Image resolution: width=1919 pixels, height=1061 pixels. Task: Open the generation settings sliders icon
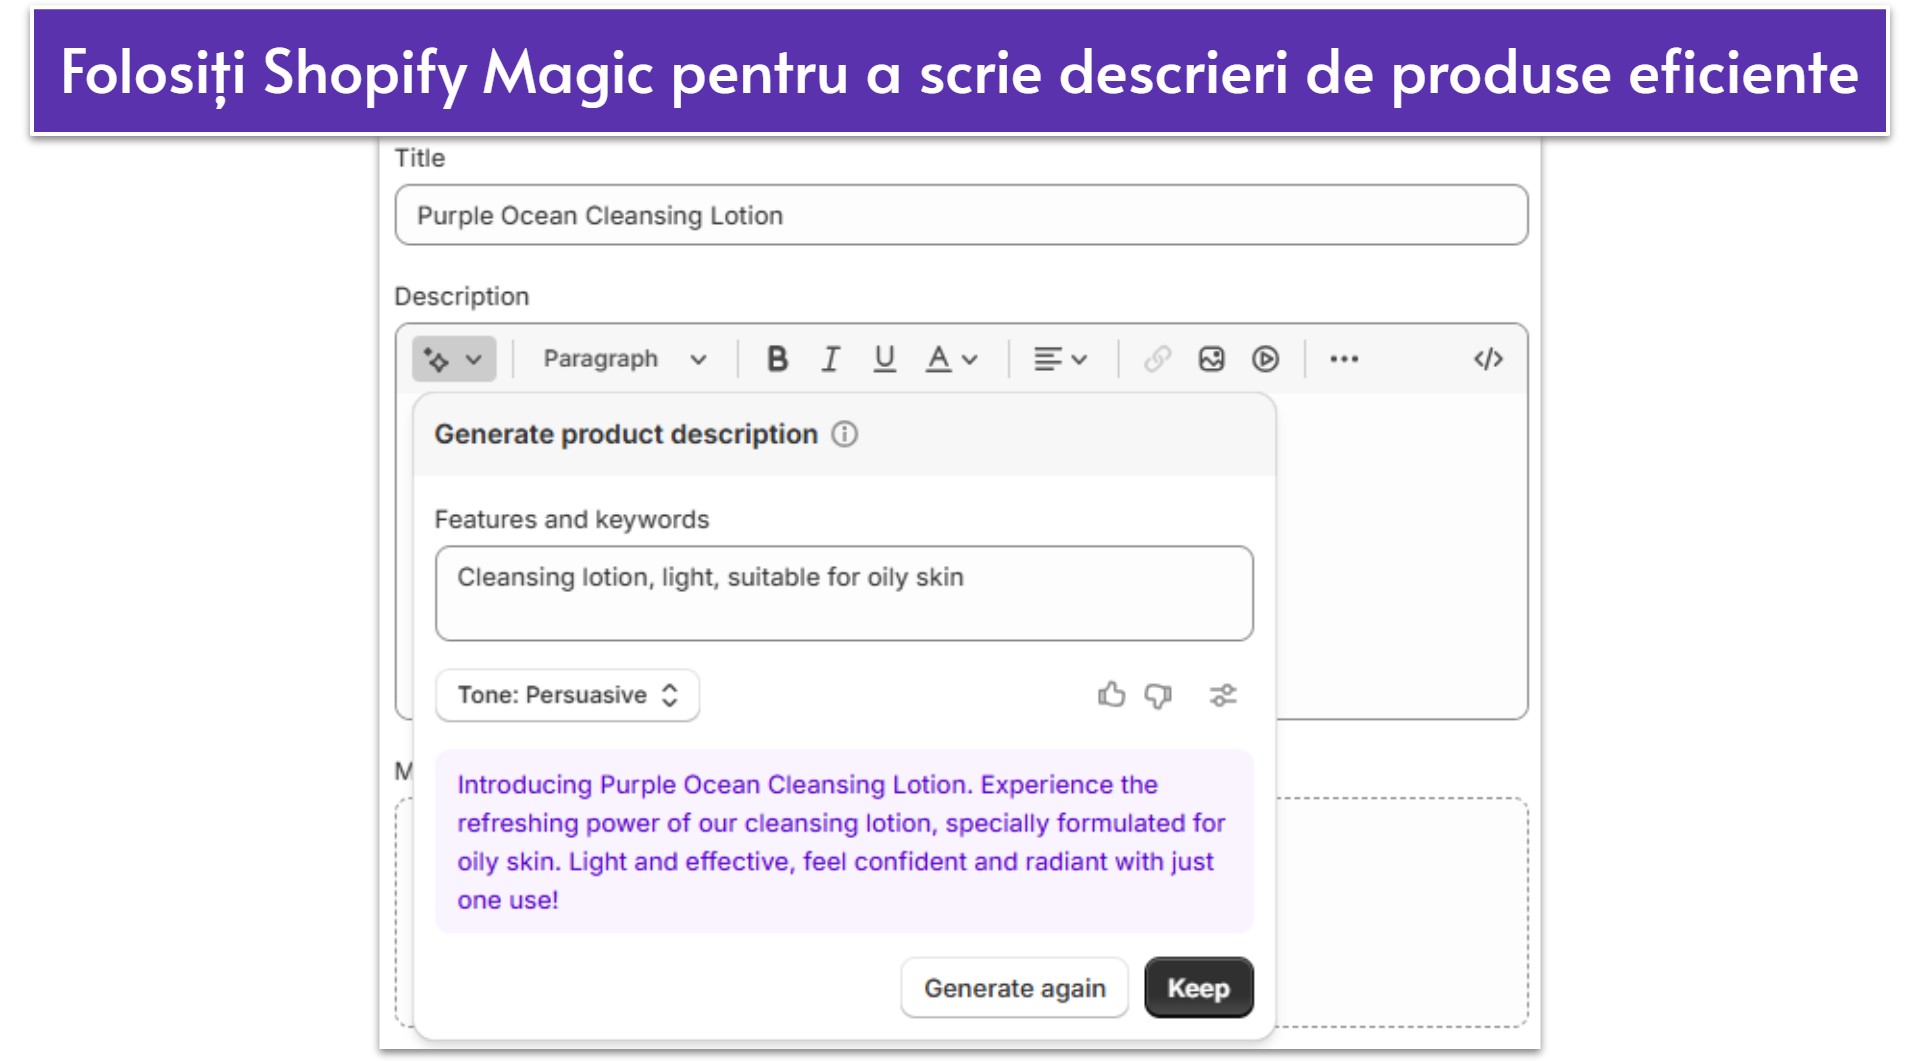[1223, 695]
